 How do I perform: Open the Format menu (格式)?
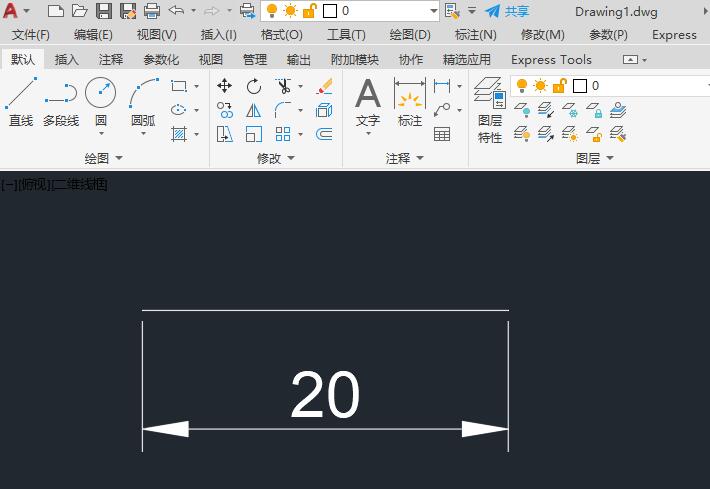point(282,35)
